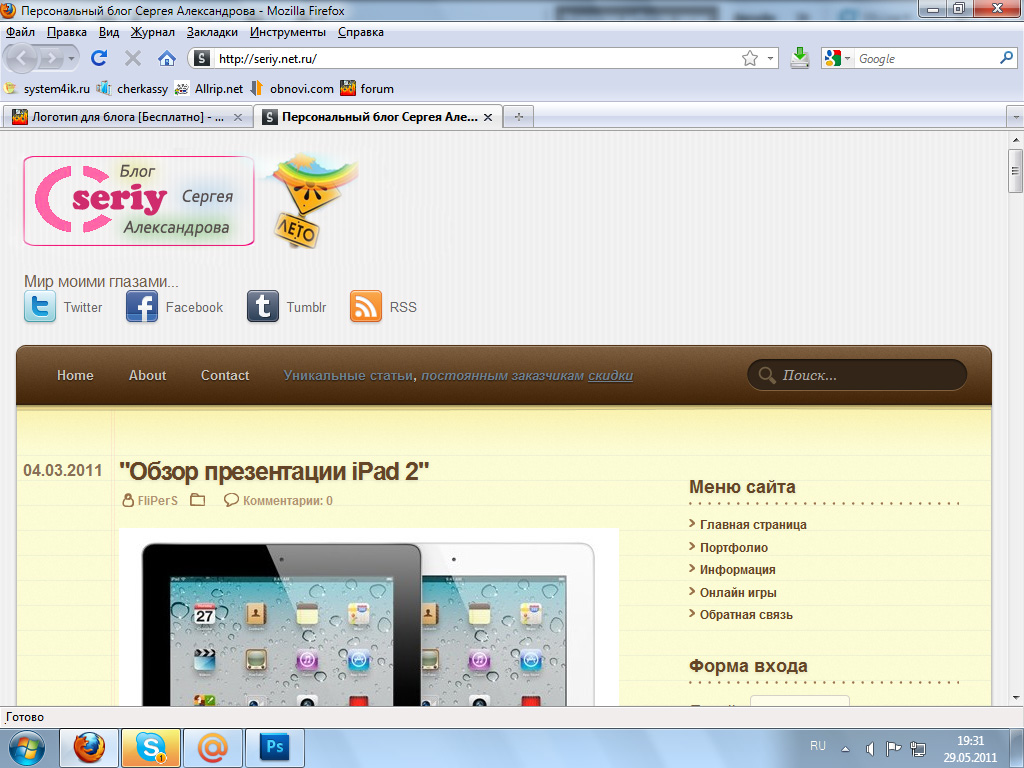Open the Twitter text link
This screenshot has height=768, width=1024.
click(83, 308)
